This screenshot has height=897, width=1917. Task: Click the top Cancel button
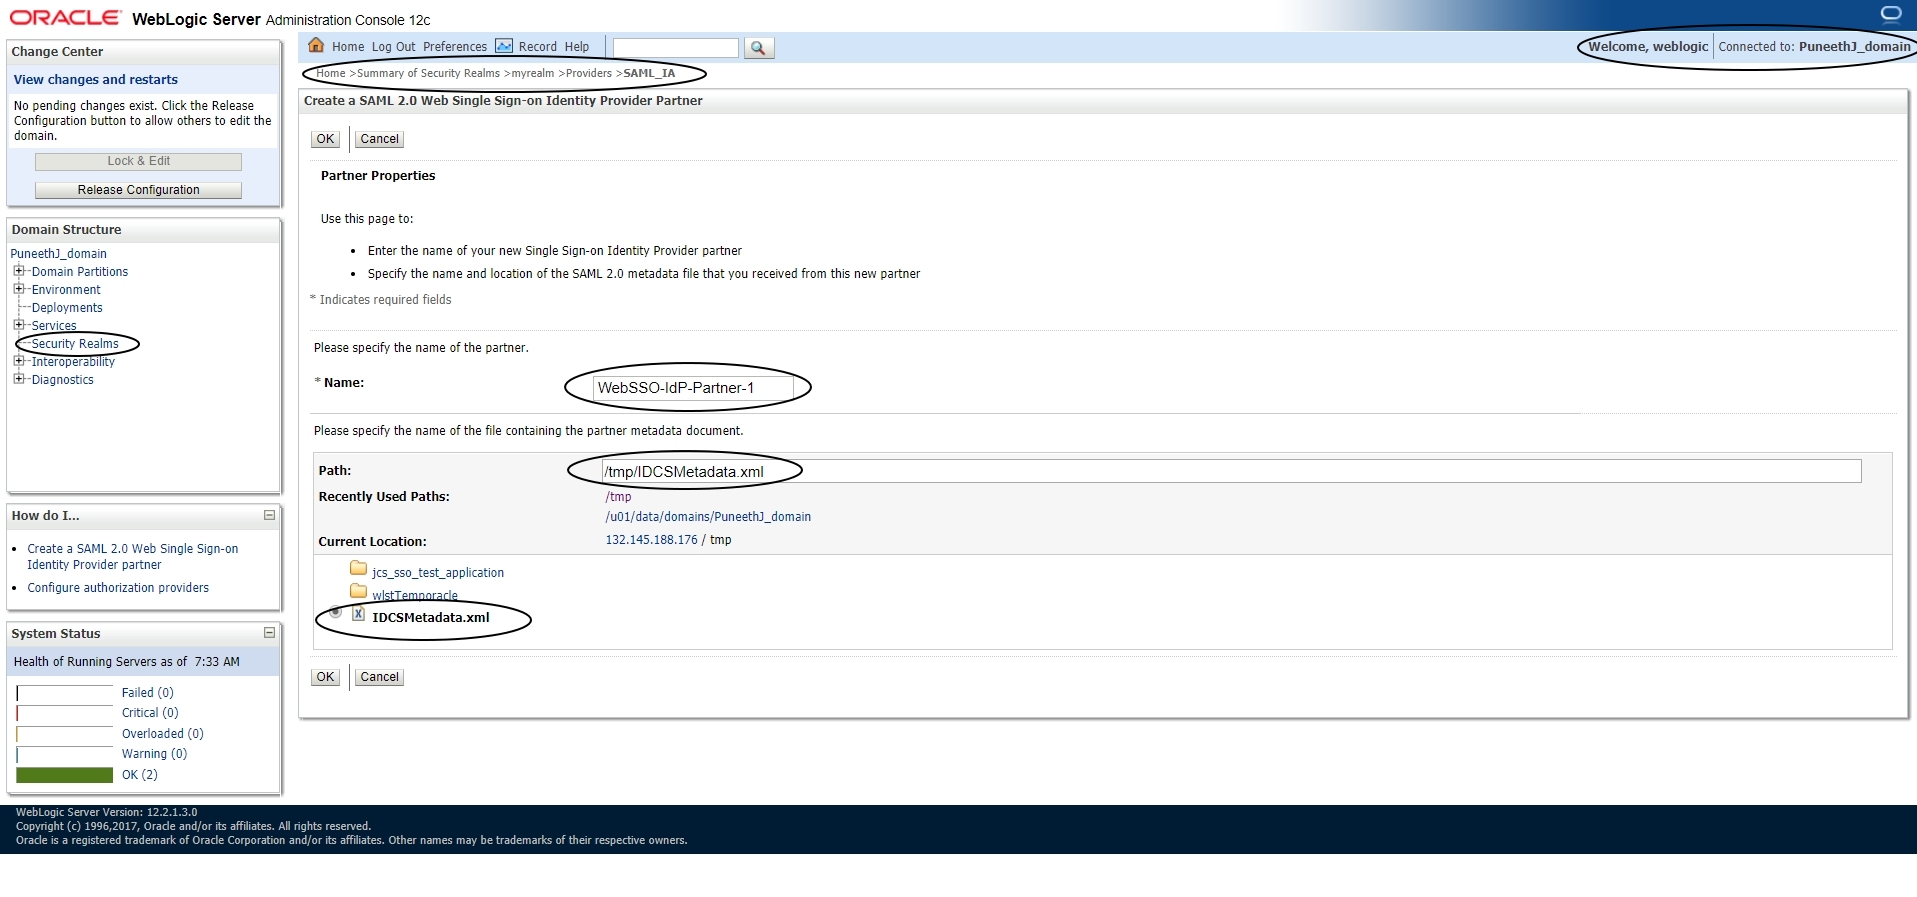(380, 139)
